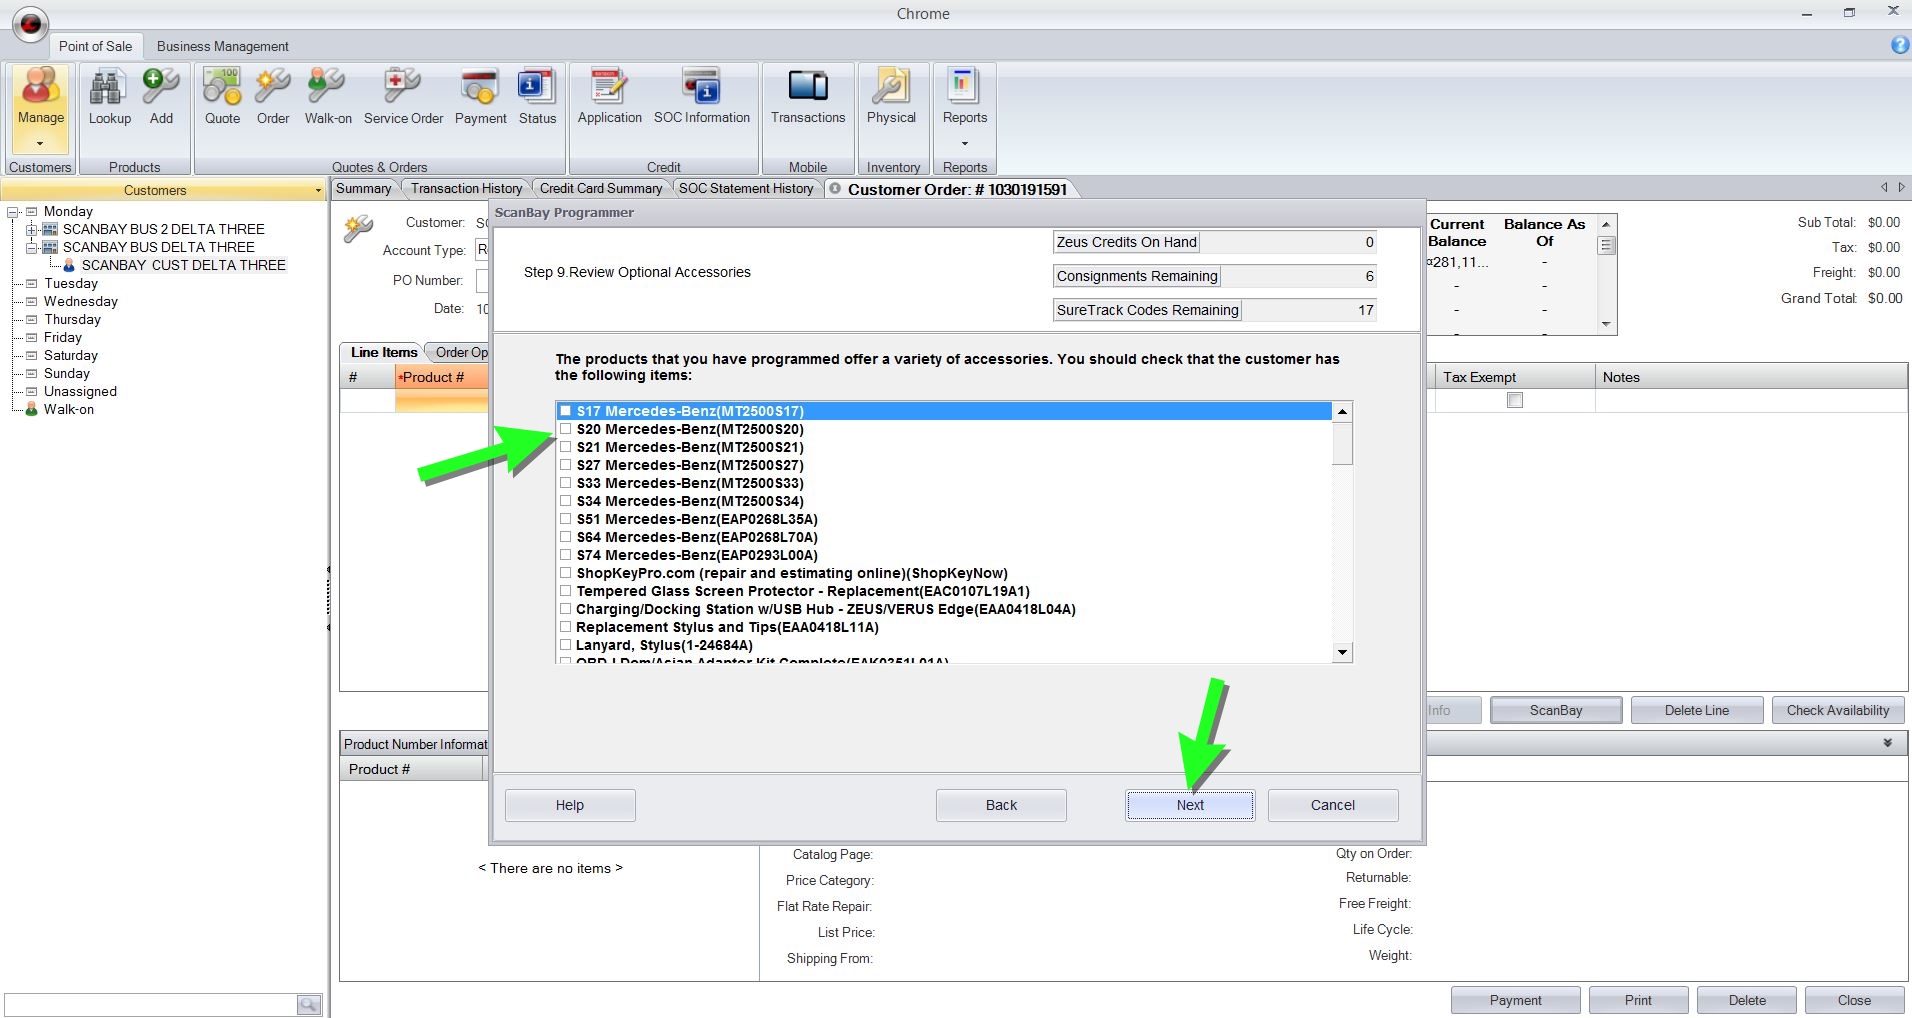Switch to the Business Management tab
The height and width of the screenshot is (1018, 1912).
pos(222,46)
